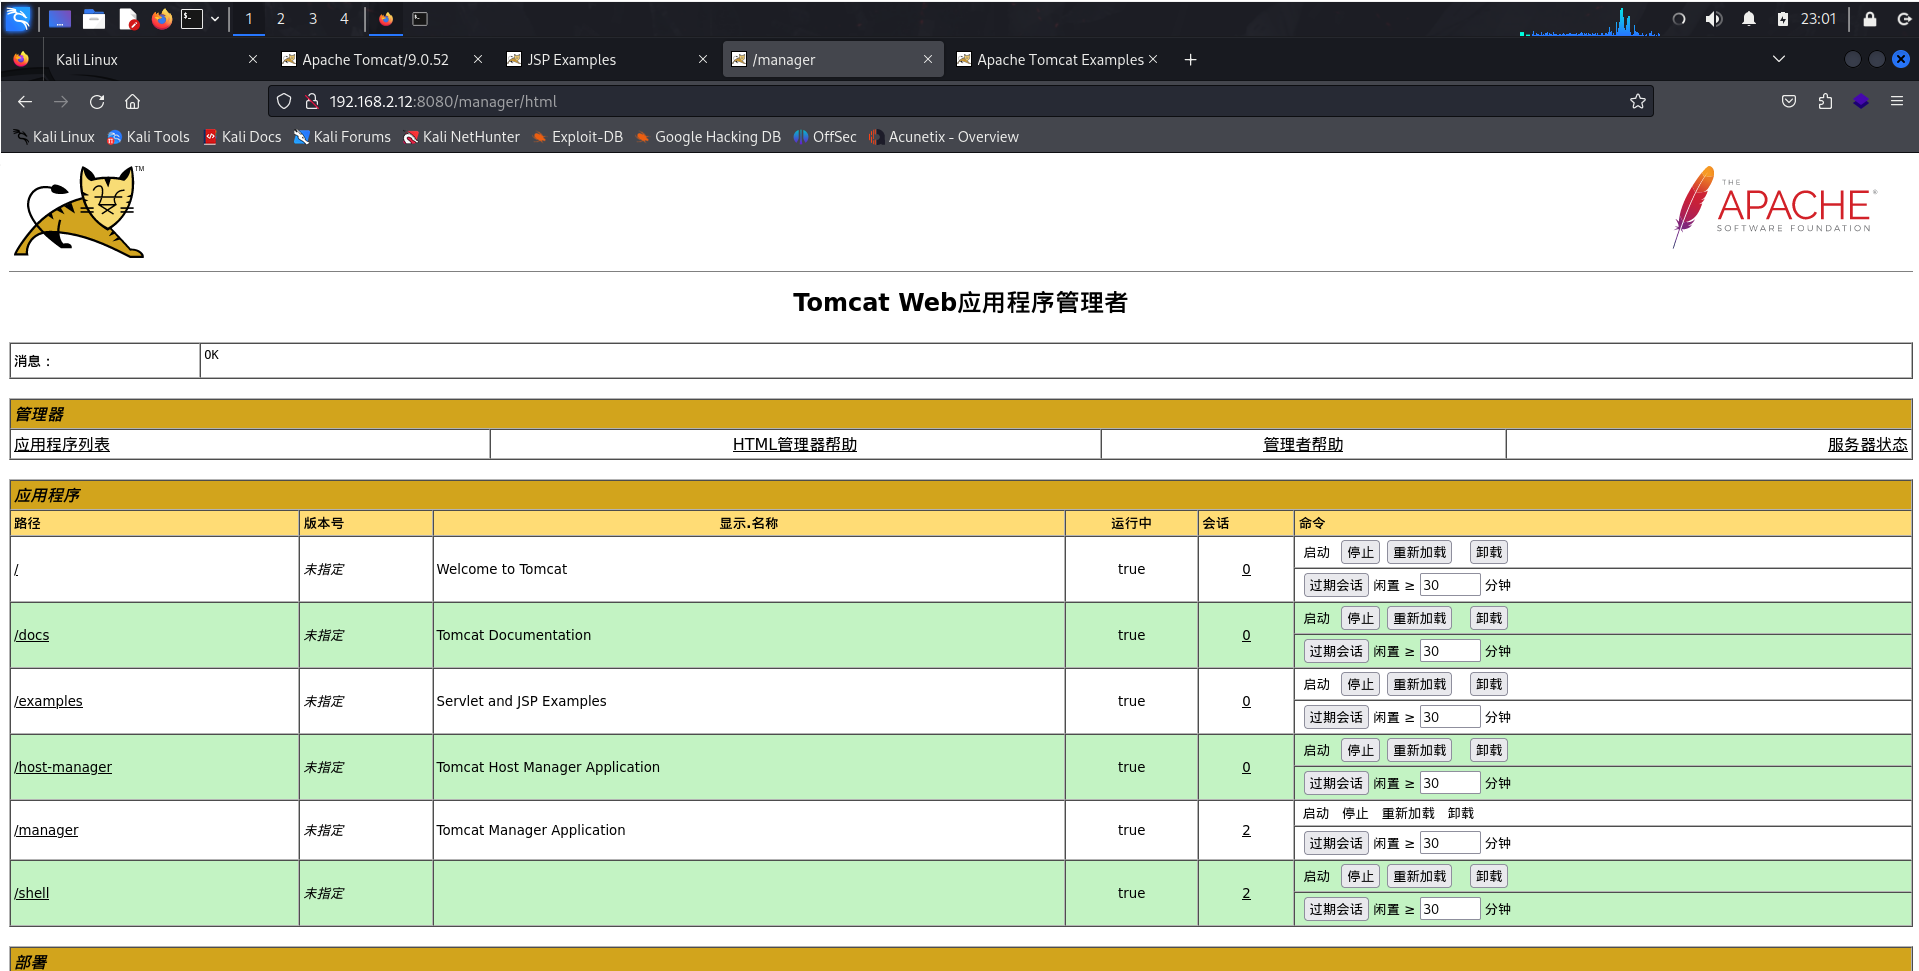Click the show desktop panel icon
The image size is (1919, 971).
click(60, 19)
